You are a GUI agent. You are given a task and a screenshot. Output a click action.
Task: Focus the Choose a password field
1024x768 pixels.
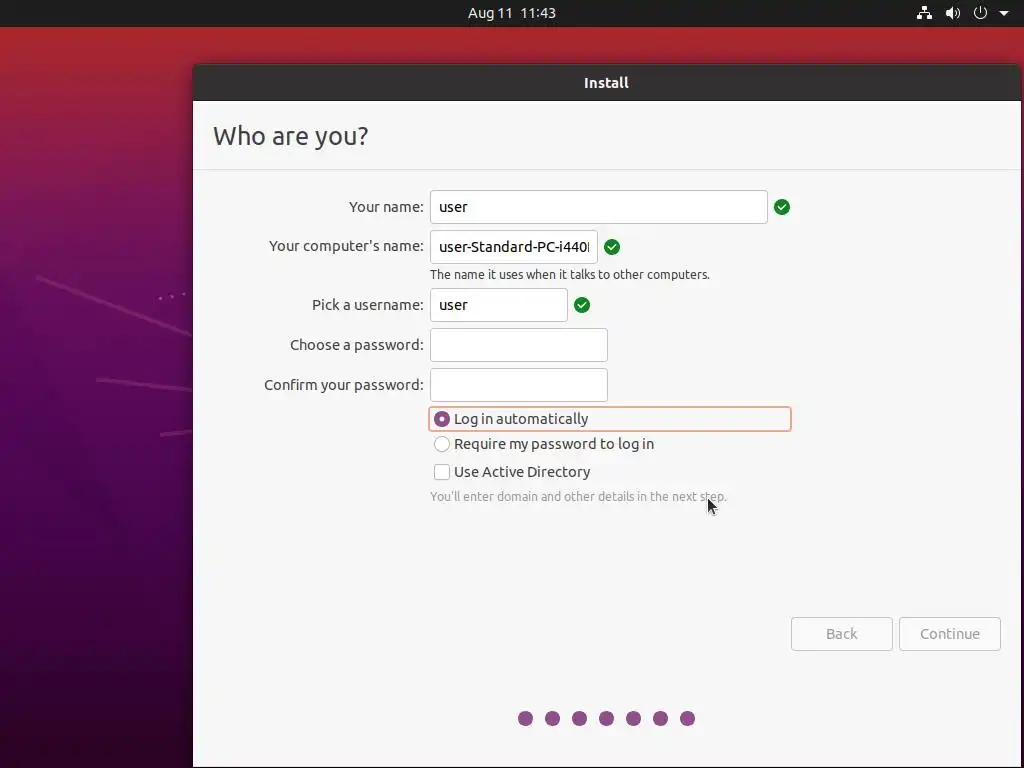[519, 345]
